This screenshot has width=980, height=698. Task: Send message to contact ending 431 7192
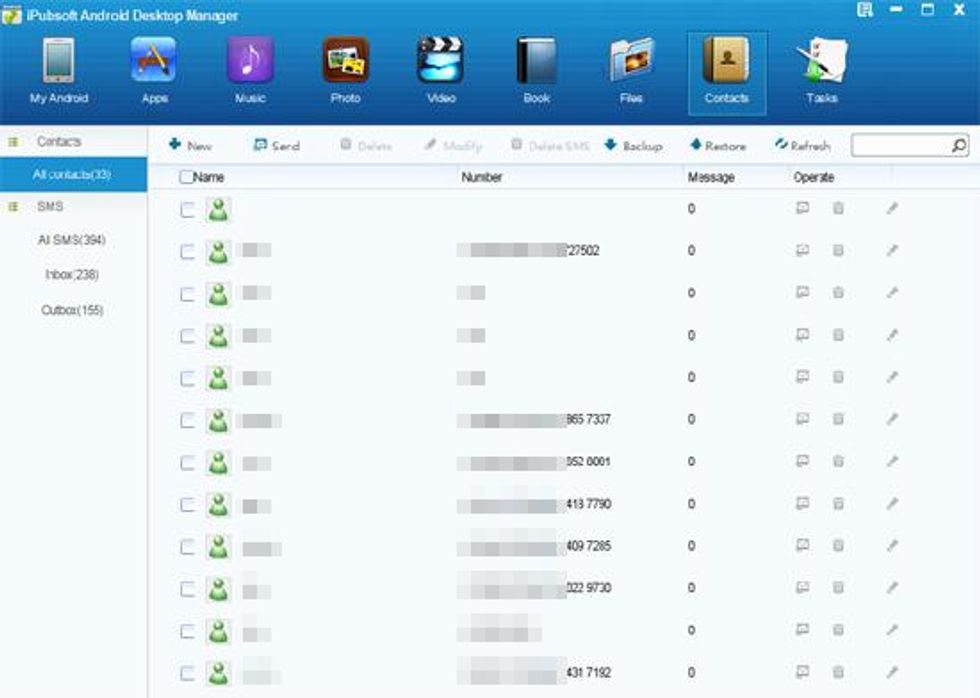point(802,672)
